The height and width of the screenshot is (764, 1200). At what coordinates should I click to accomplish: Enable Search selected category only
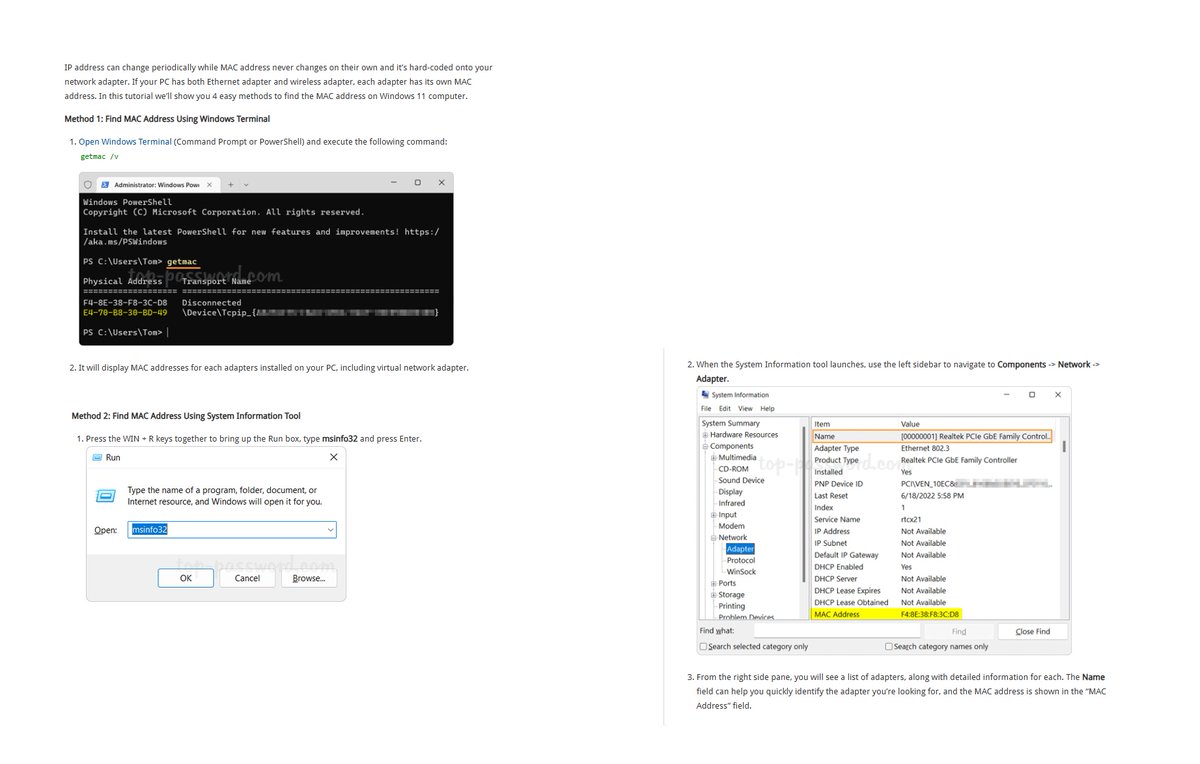[x=703, y=646]
